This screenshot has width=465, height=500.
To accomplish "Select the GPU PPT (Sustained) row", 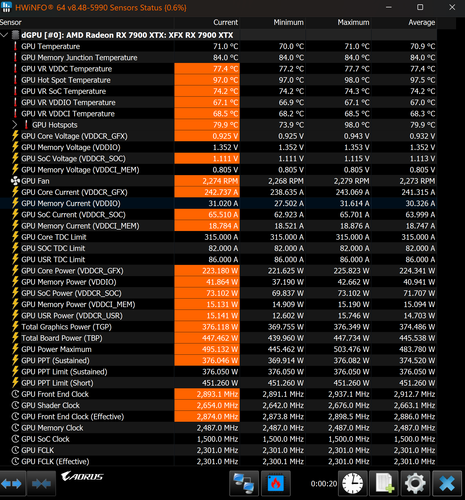I will pos(218,361).
